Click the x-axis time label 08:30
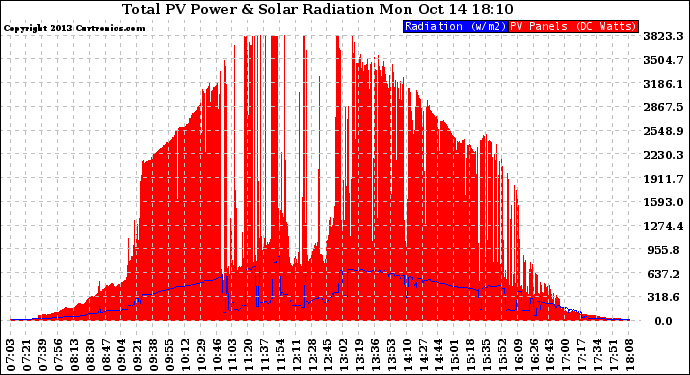Image resolution: width=690 pixels, height=375 pixels. (x=90, y=355)
